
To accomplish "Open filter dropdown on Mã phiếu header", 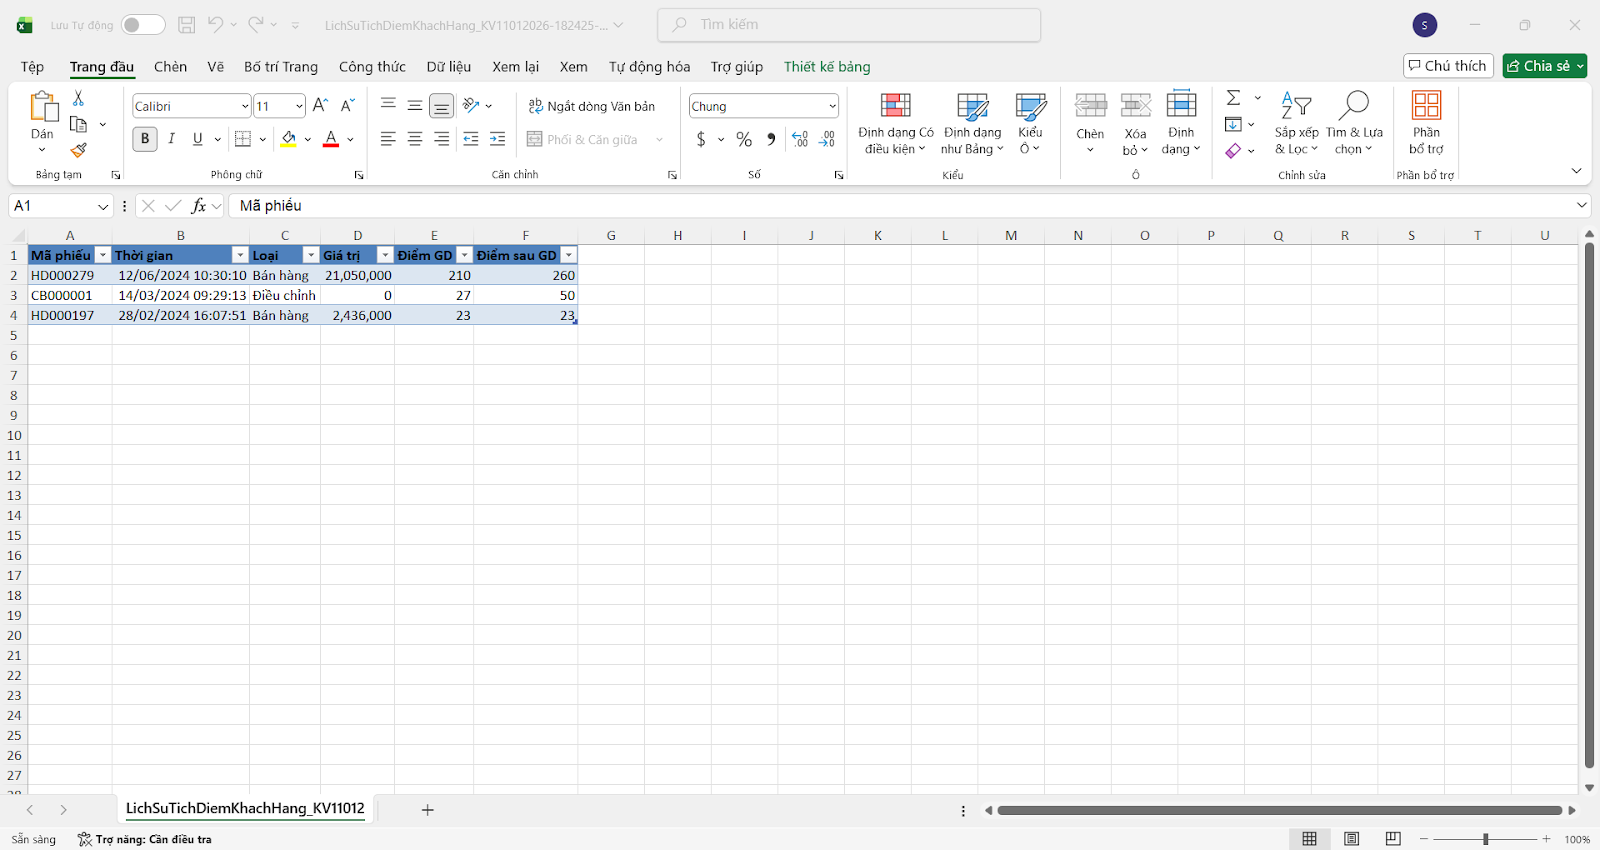I will tap(102, 256).
